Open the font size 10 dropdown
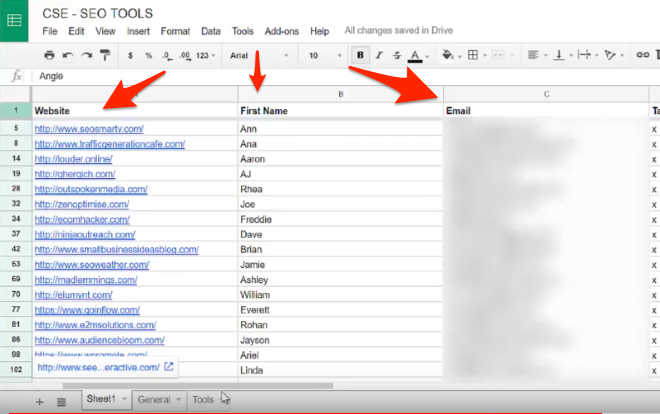The height and width of the screenshot is (414, 660). coord(322,55)
